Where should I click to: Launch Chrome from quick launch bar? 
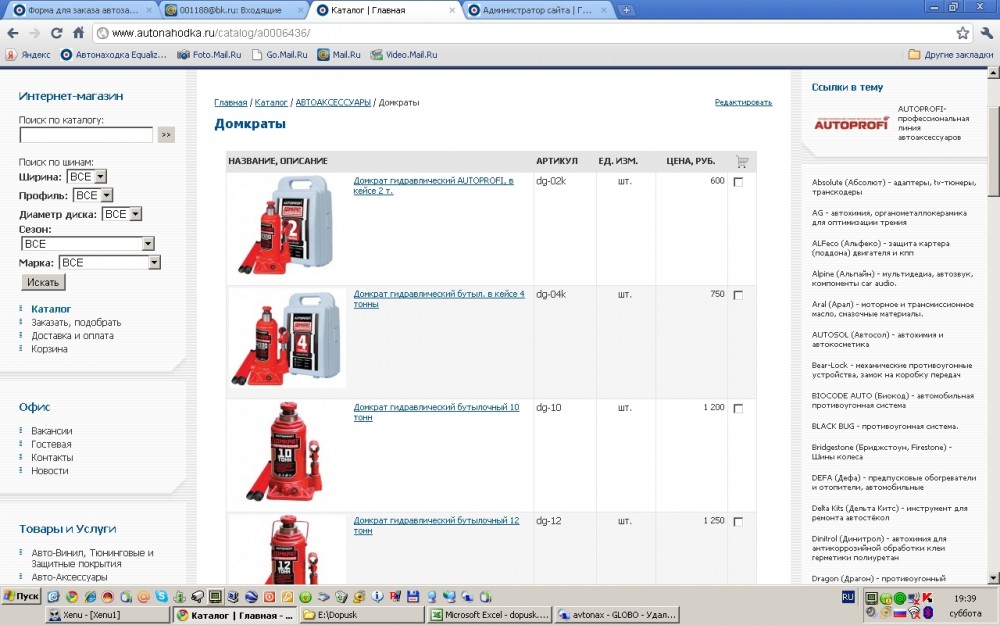click(72, 597)
